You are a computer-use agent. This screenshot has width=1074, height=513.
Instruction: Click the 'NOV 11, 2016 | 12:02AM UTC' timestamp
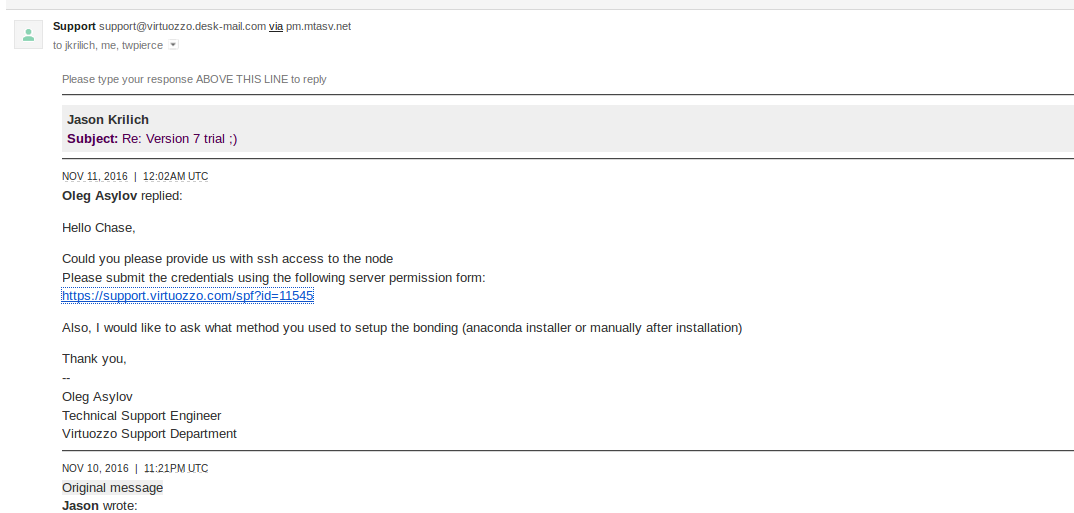tap(135, 177)
